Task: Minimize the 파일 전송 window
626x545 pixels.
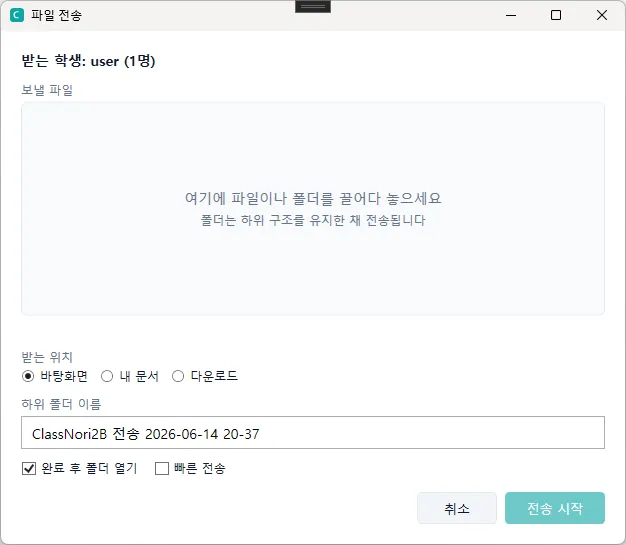Action: 511,15
